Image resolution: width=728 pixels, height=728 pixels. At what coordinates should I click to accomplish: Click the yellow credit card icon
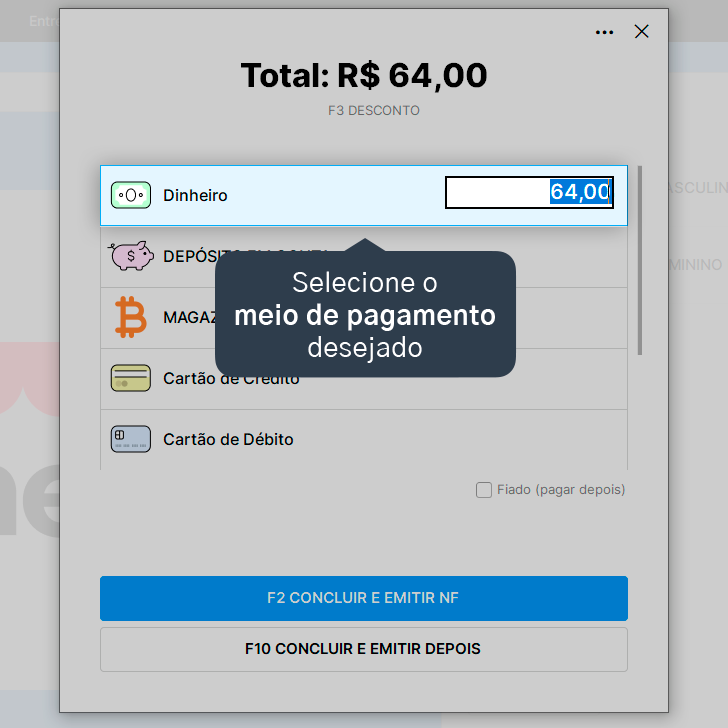[131, 378]
